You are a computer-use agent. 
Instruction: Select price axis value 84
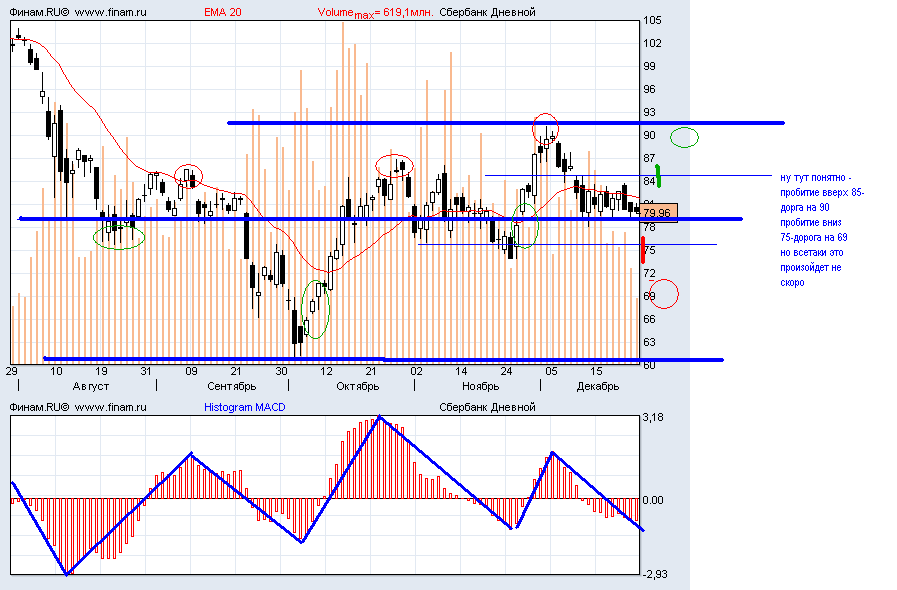[649, 181]
